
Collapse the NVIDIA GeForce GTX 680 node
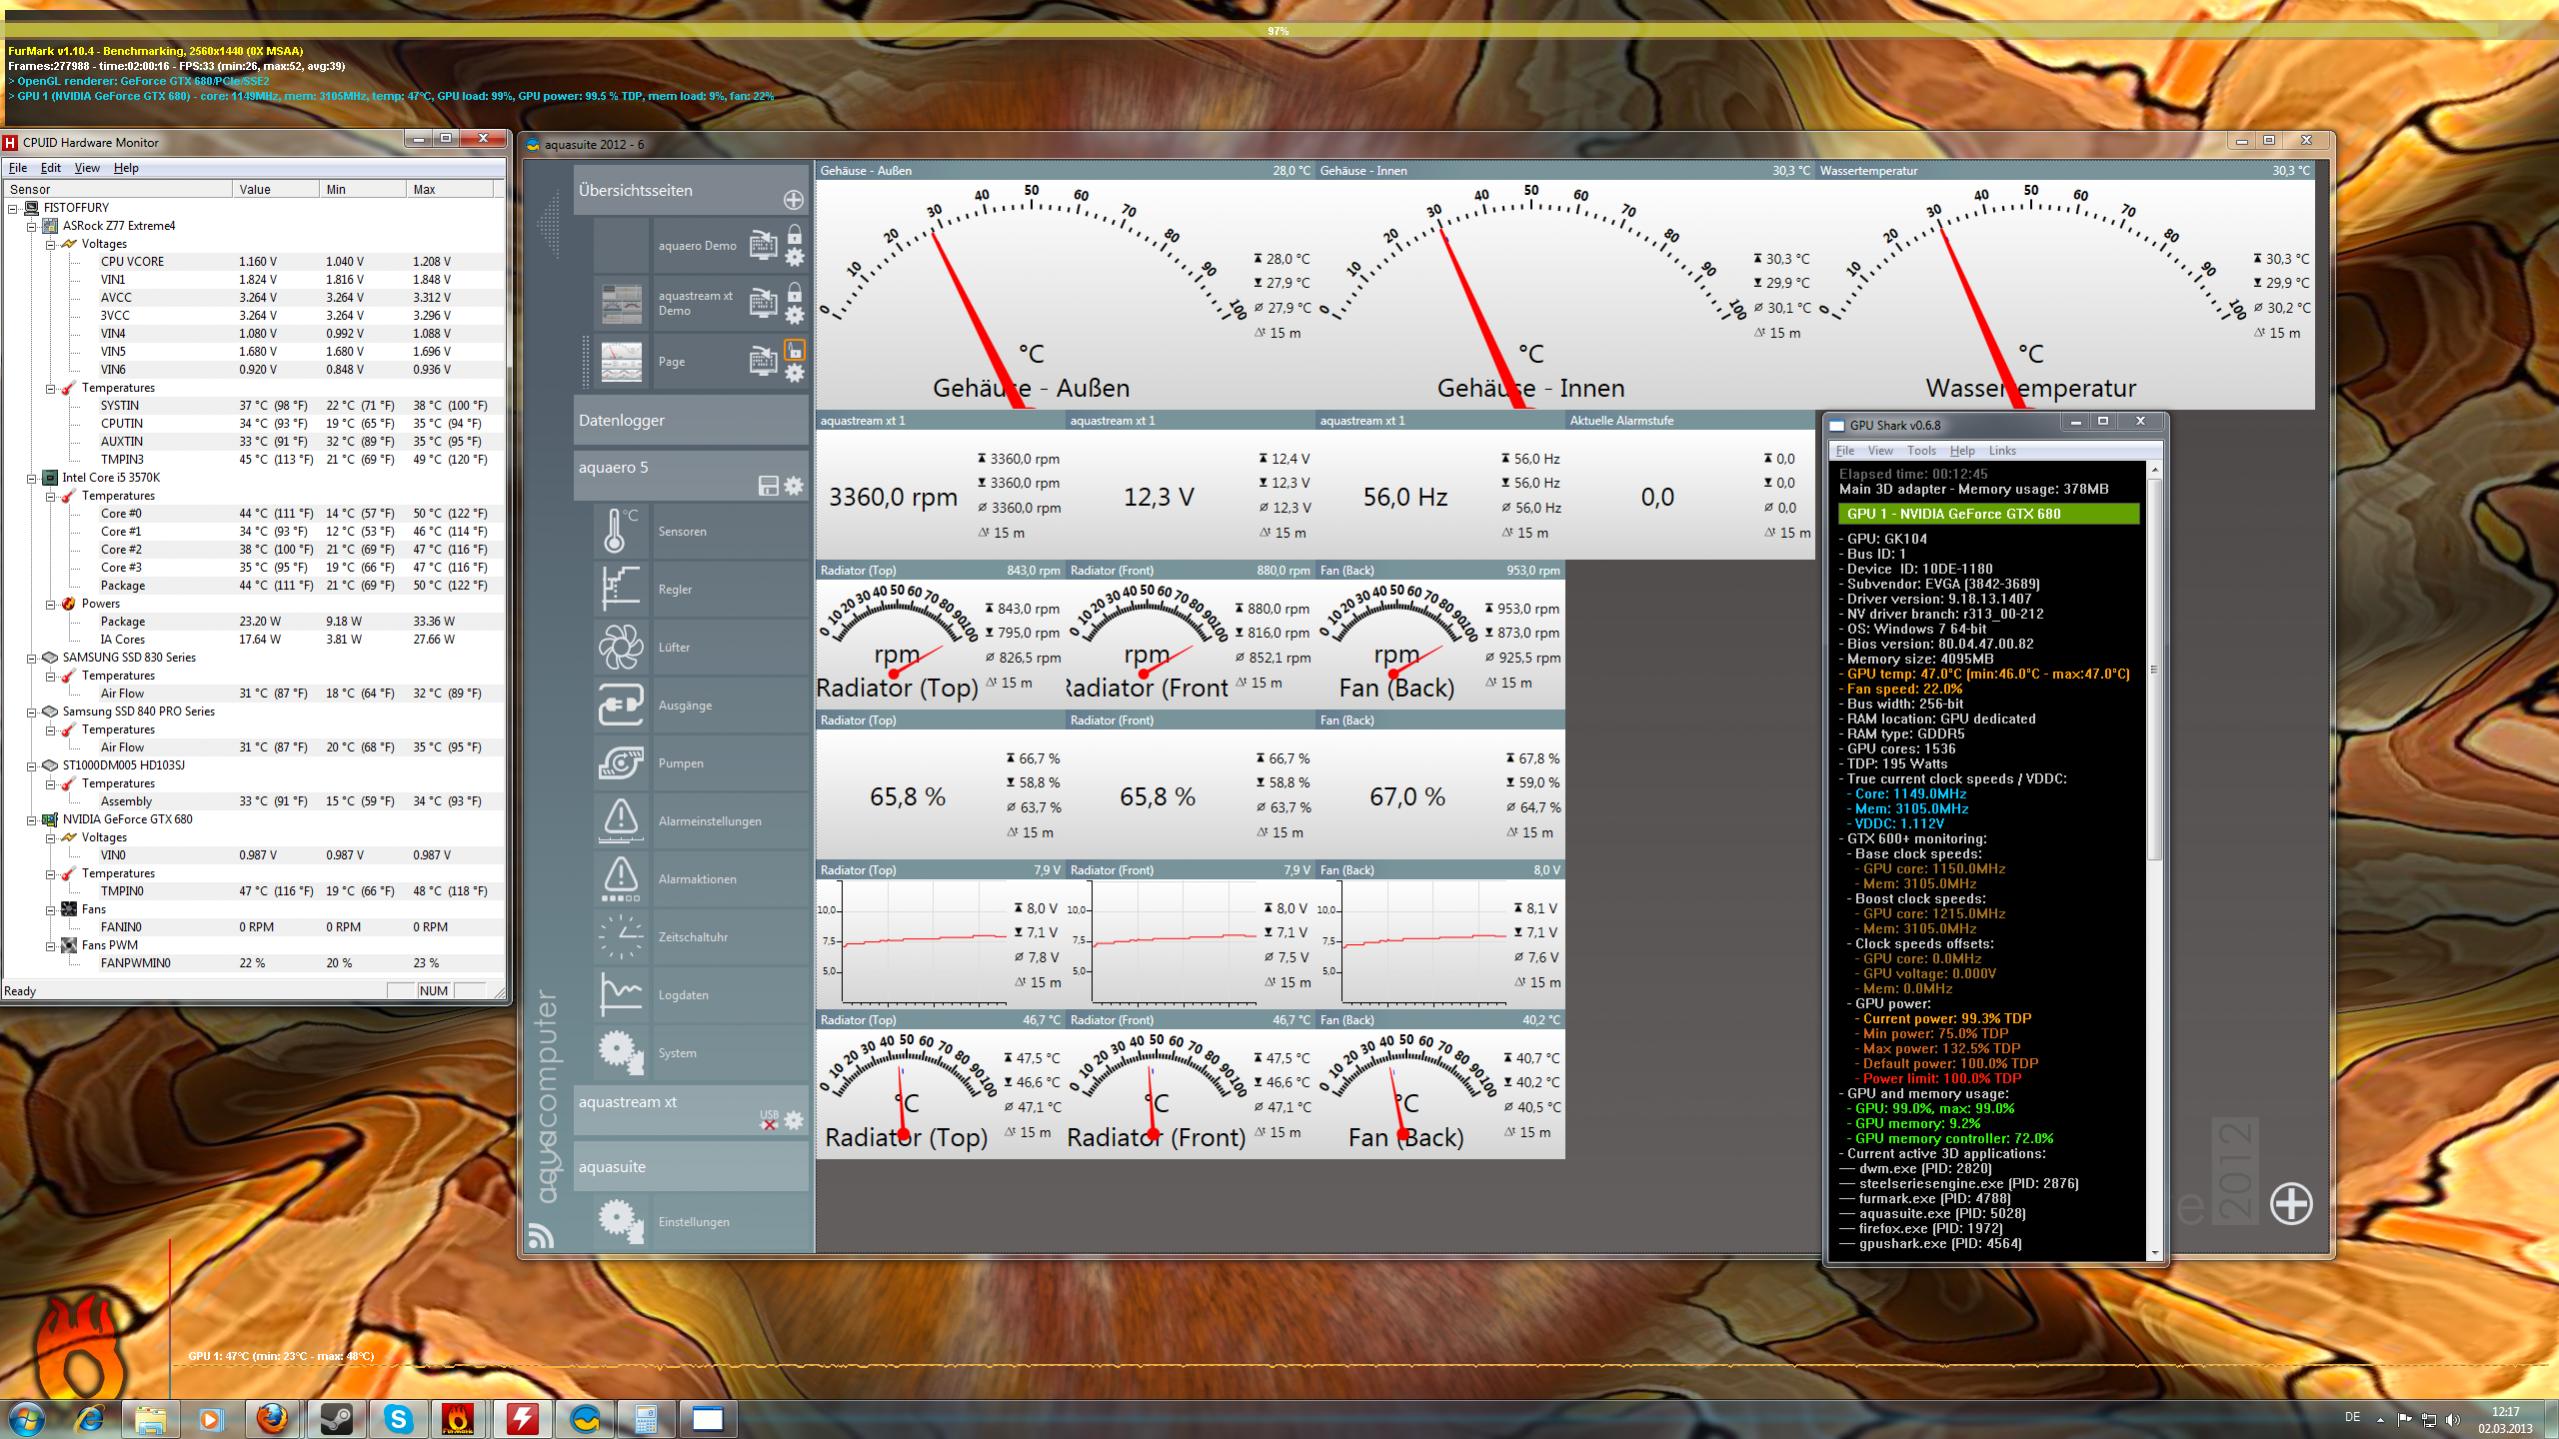[32, 820]
